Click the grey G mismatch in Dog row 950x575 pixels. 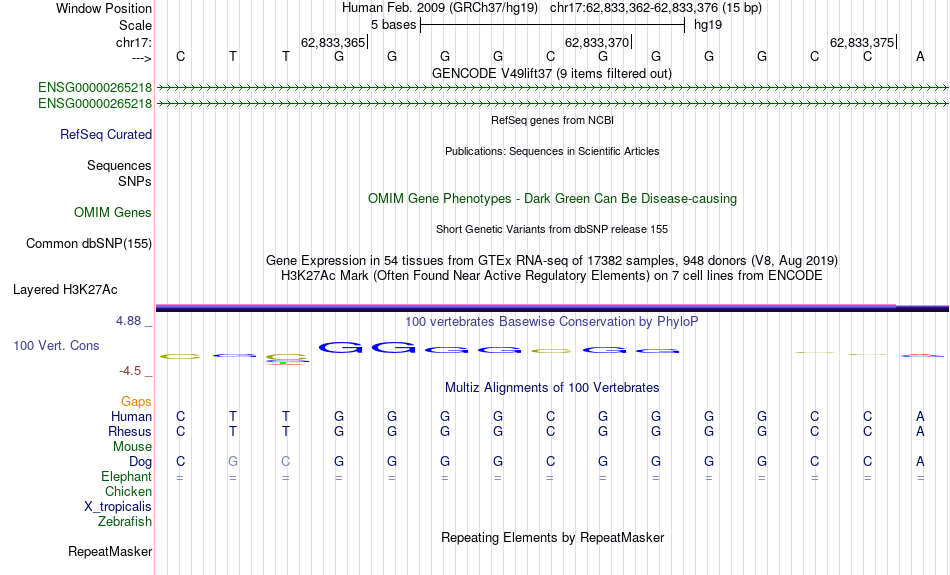233,462
